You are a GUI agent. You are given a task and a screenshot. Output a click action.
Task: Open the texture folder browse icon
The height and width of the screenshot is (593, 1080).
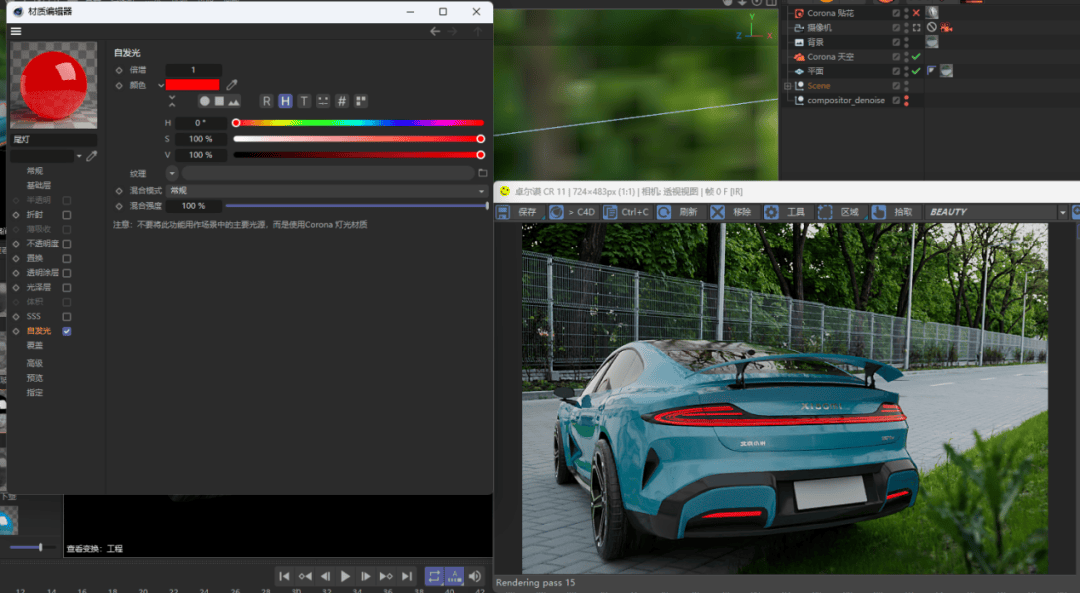click(x=483, y=173)
